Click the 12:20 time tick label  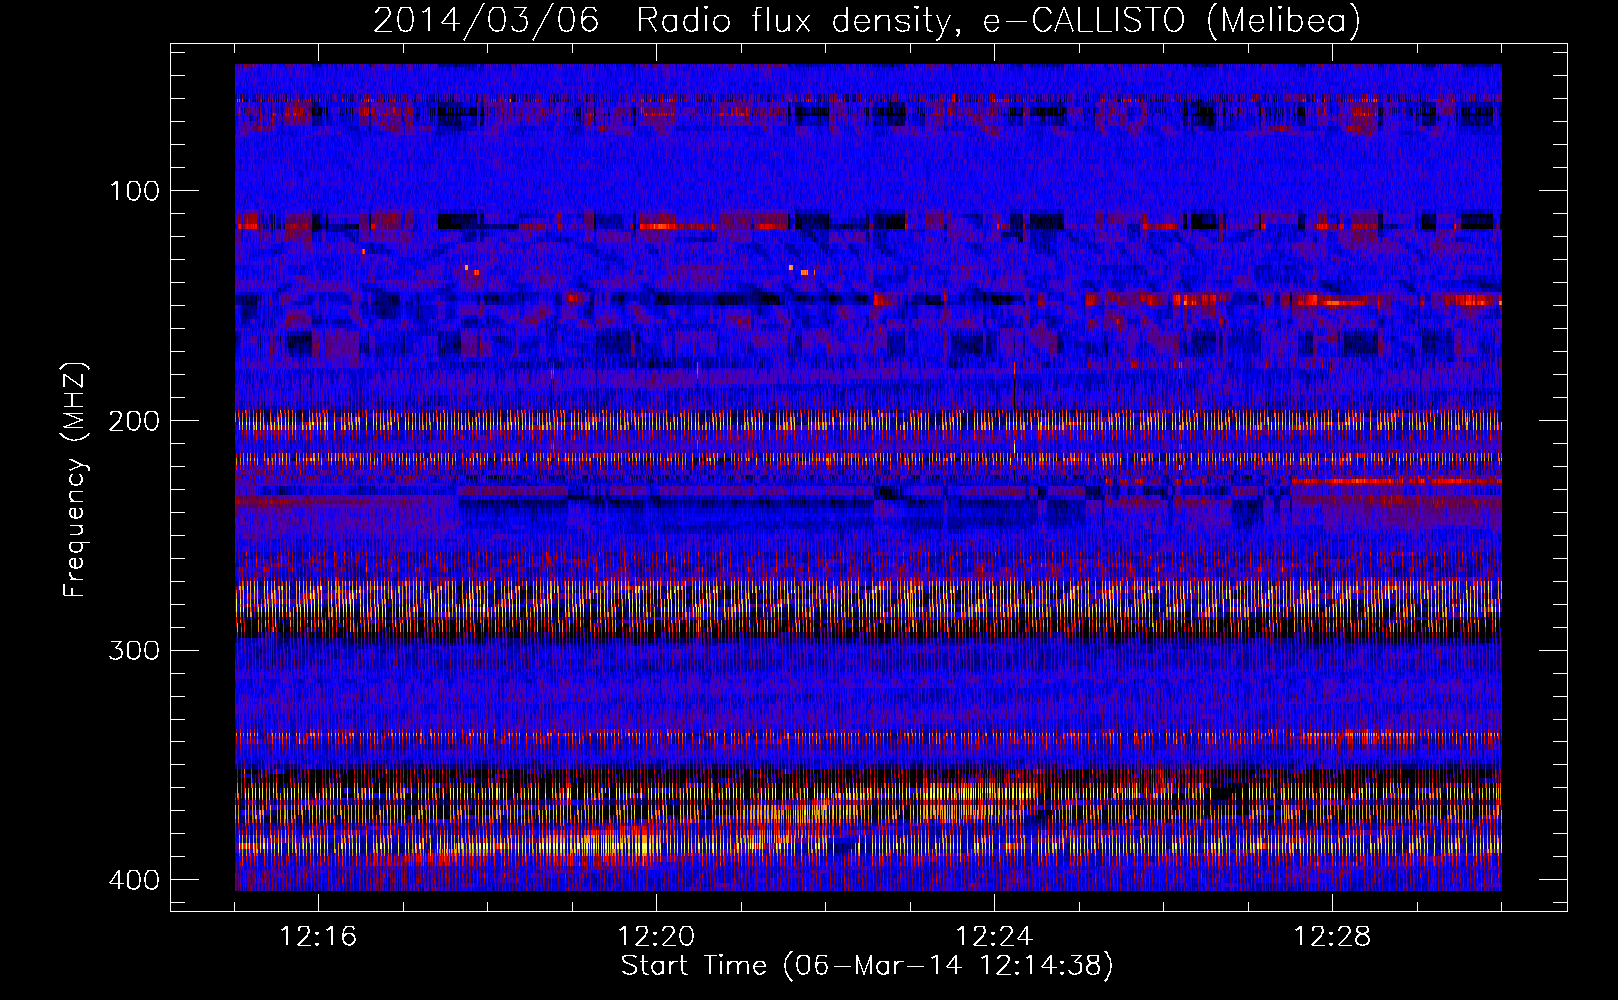point(656,937)
